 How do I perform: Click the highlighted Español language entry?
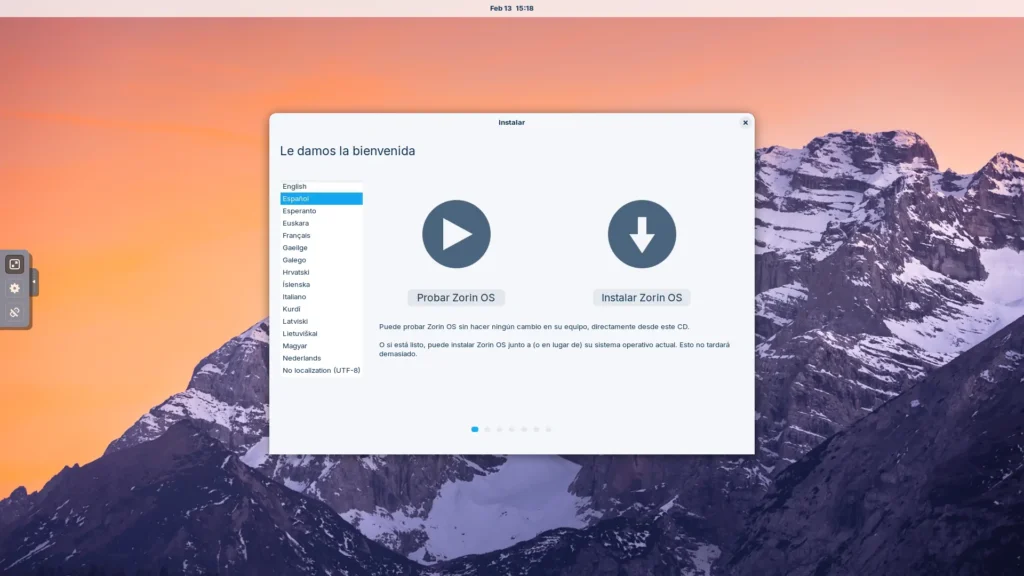[296, 199]
